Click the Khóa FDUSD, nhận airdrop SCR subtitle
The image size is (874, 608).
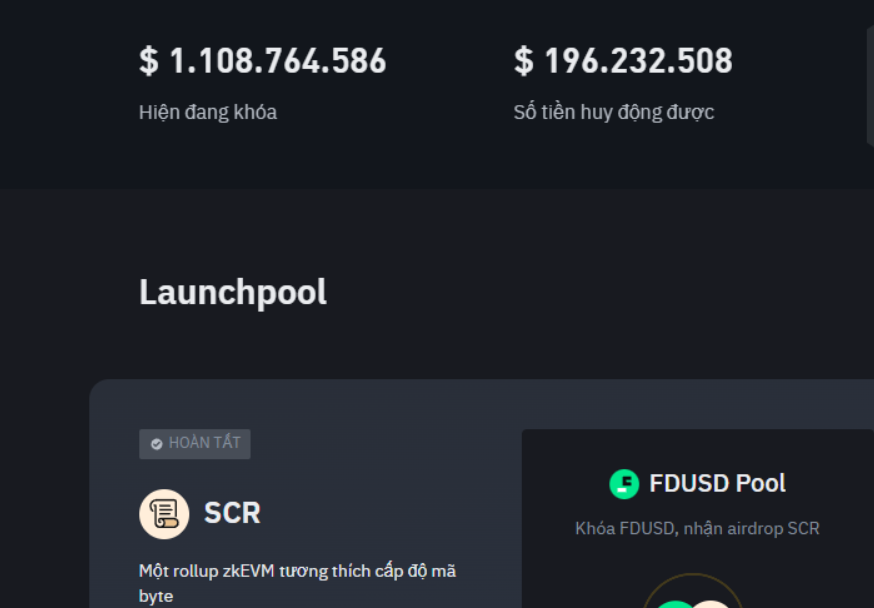click(697, 528)
